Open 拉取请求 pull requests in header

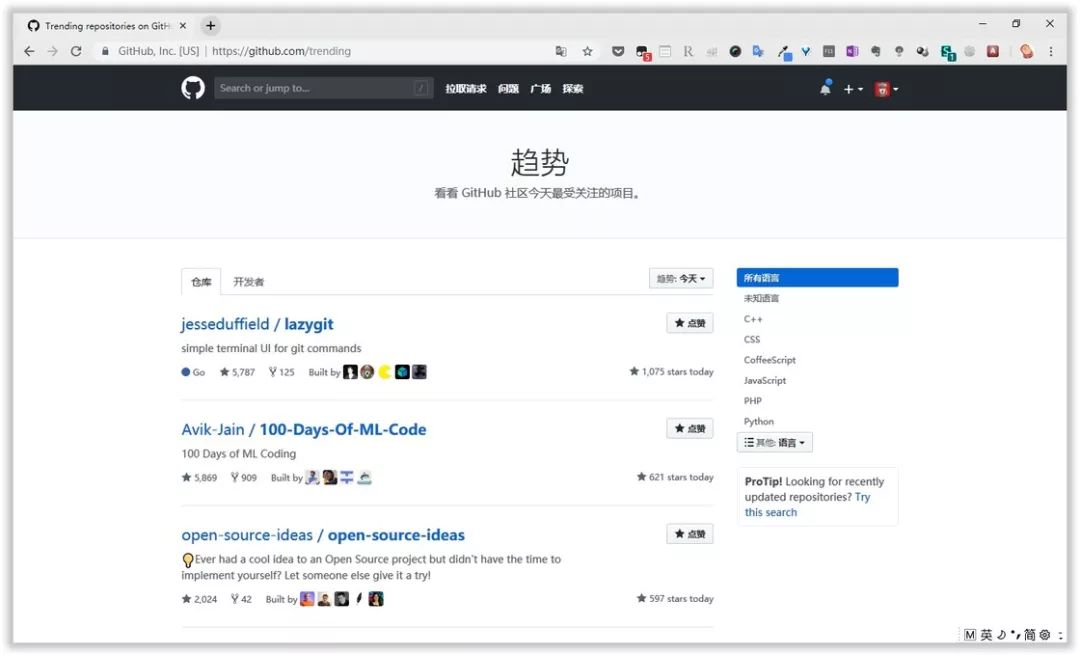(466, 88)
